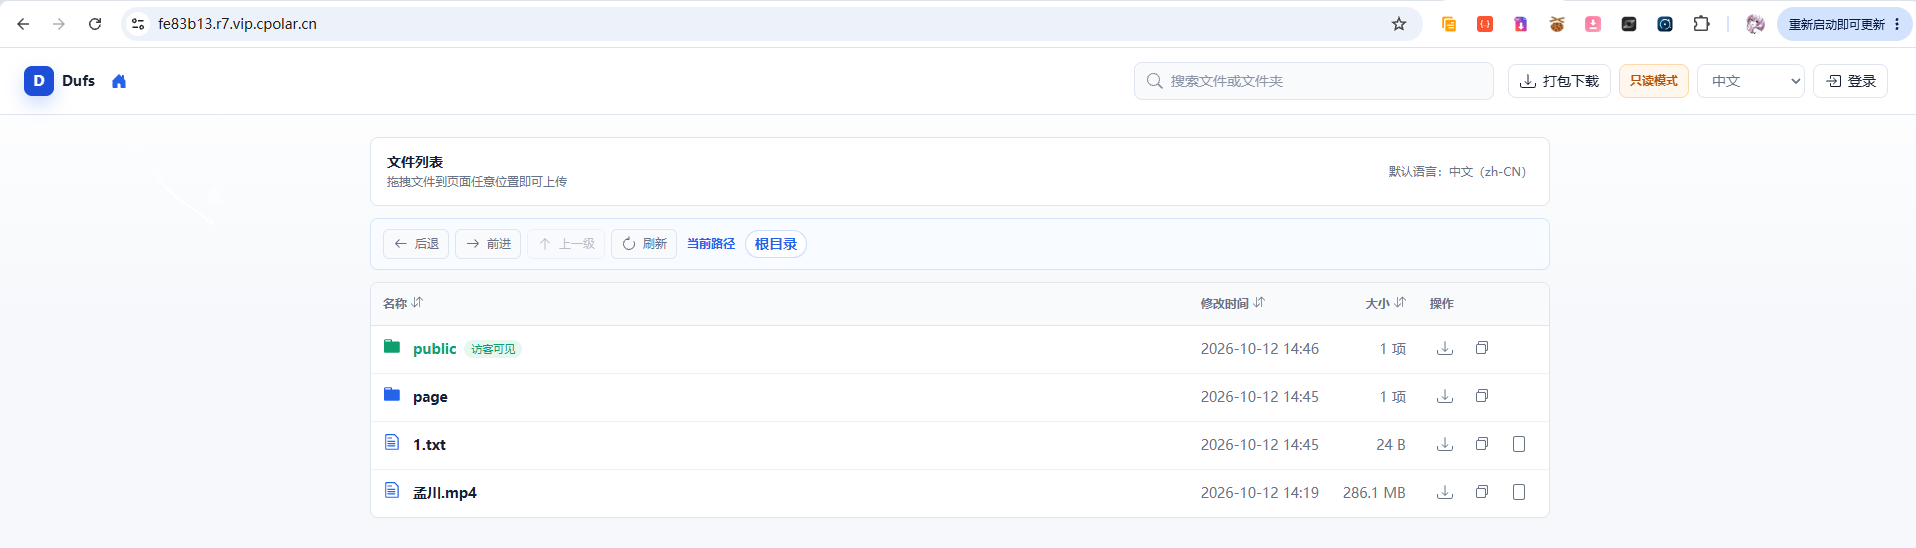Download 孟川.mp4 file
This screenshot has width=1916, height=548.
coord(1445,492)
